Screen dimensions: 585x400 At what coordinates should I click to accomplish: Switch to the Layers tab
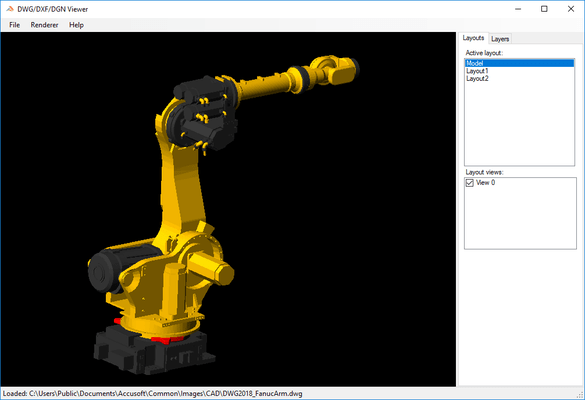pos(500,39)
